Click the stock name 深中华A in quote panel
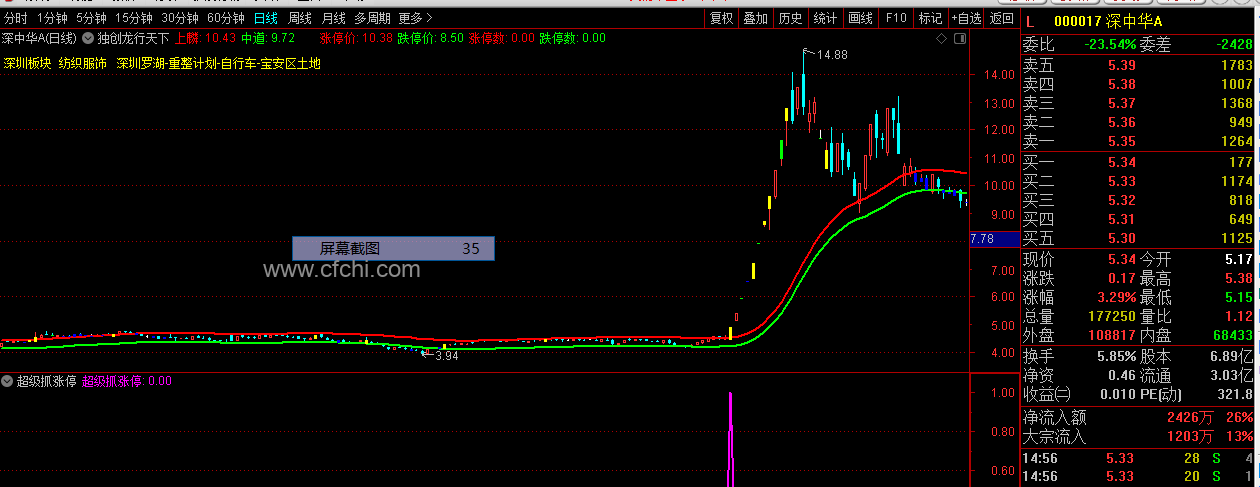This screenshot has height=487, width=1260. [1135, 21]
